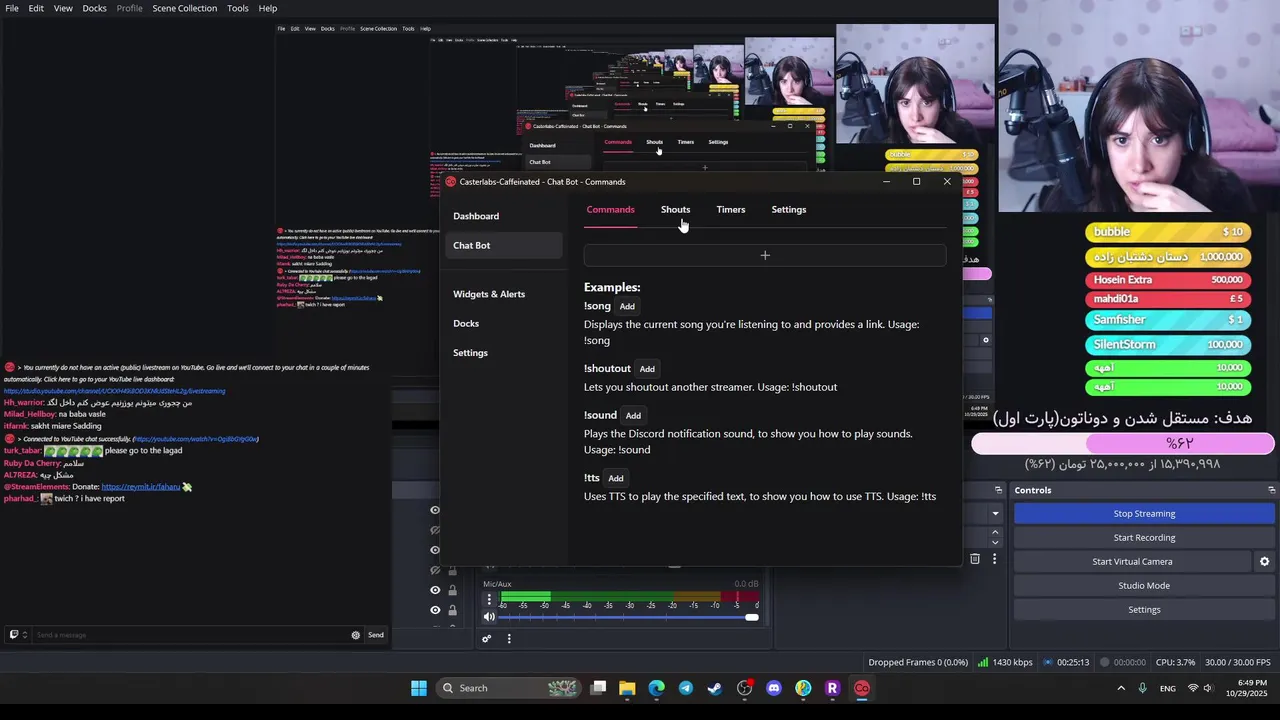Start the Virtual Camera
Screen dimensions: 1280x720
1132,562
